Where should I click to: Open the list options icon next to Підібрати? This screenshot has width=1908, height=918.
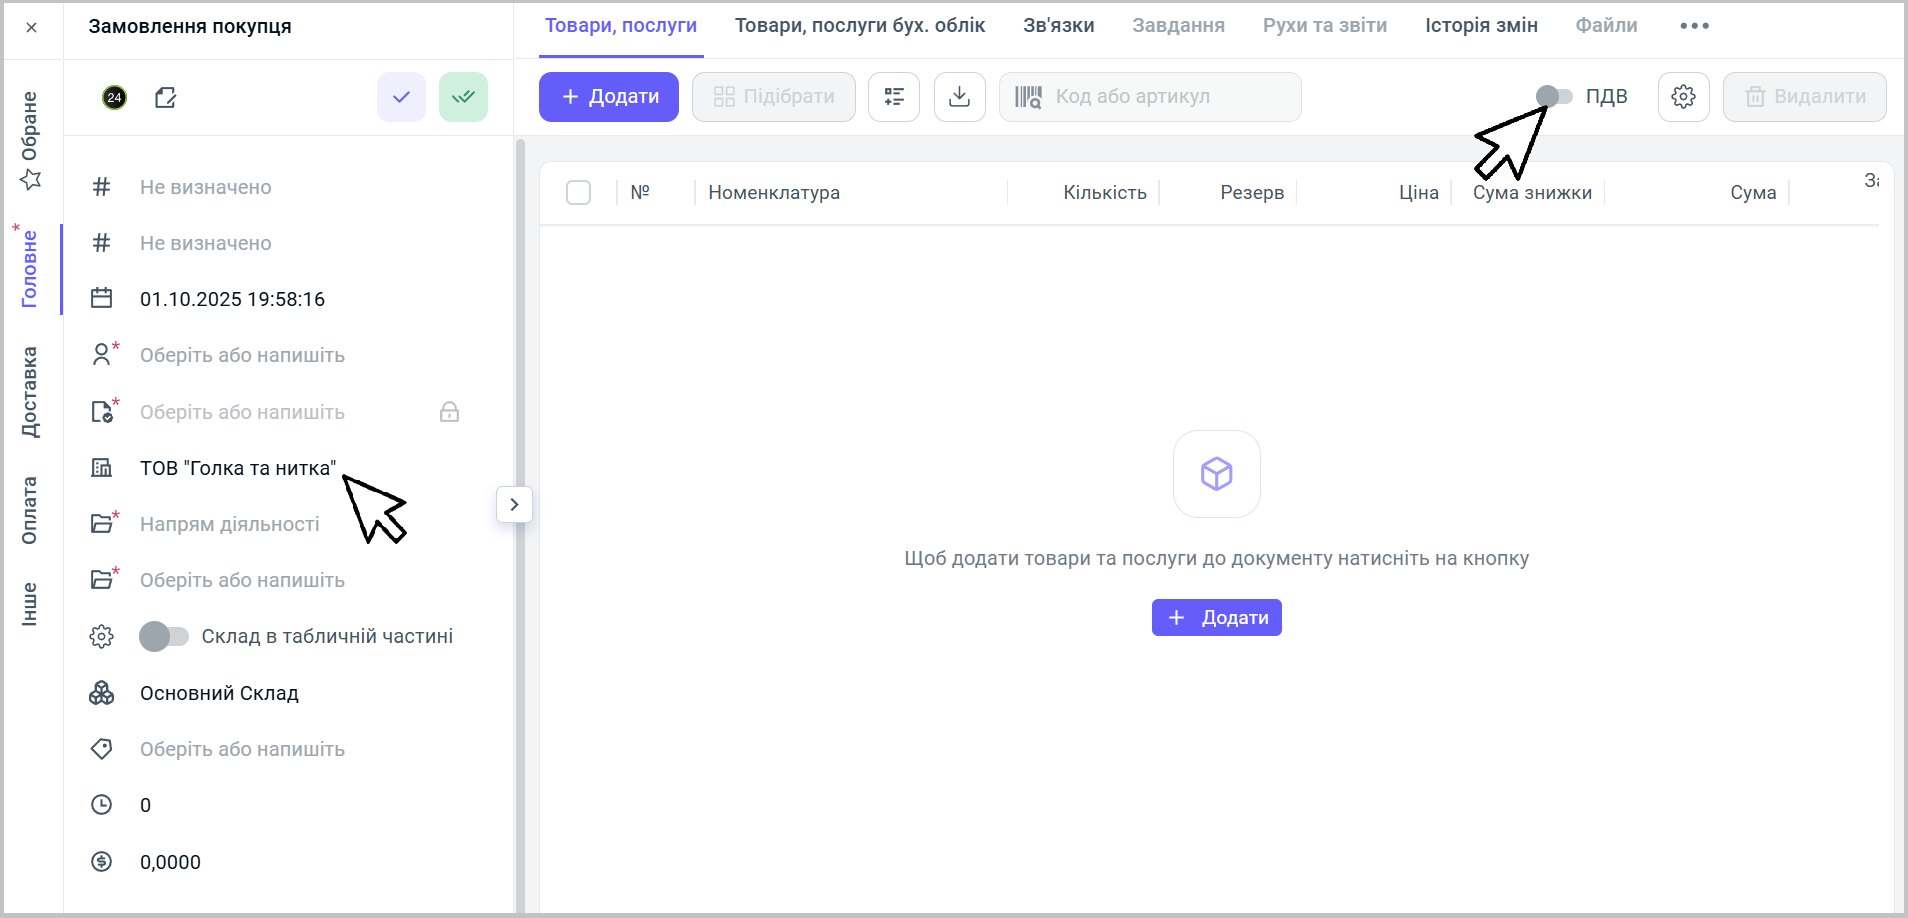[x=893, y=97]
